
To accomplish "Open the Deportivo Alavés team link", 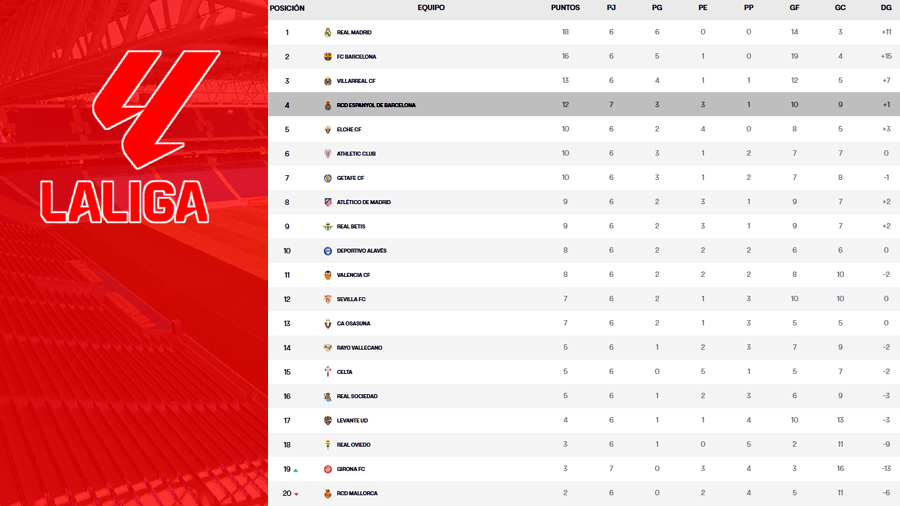I will (x=361, y=251).
